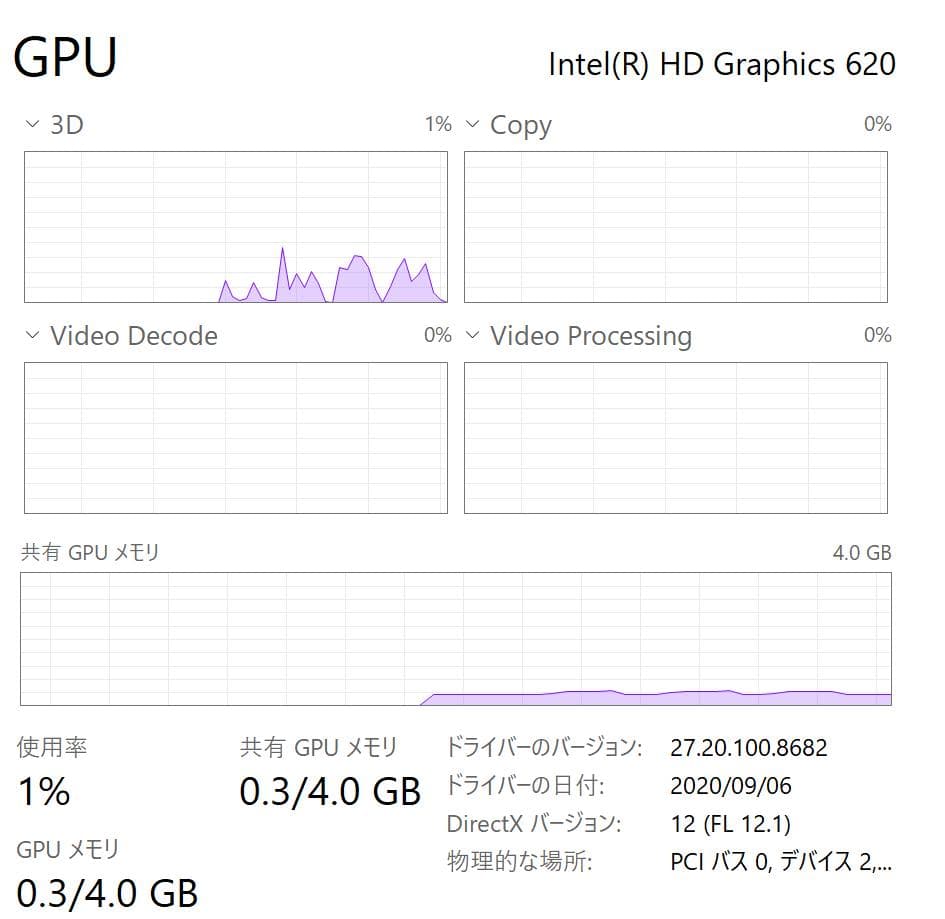Click the 物理的な場所 PCI バス 0 value
This screenshot has height=919, width=945.
781,862
